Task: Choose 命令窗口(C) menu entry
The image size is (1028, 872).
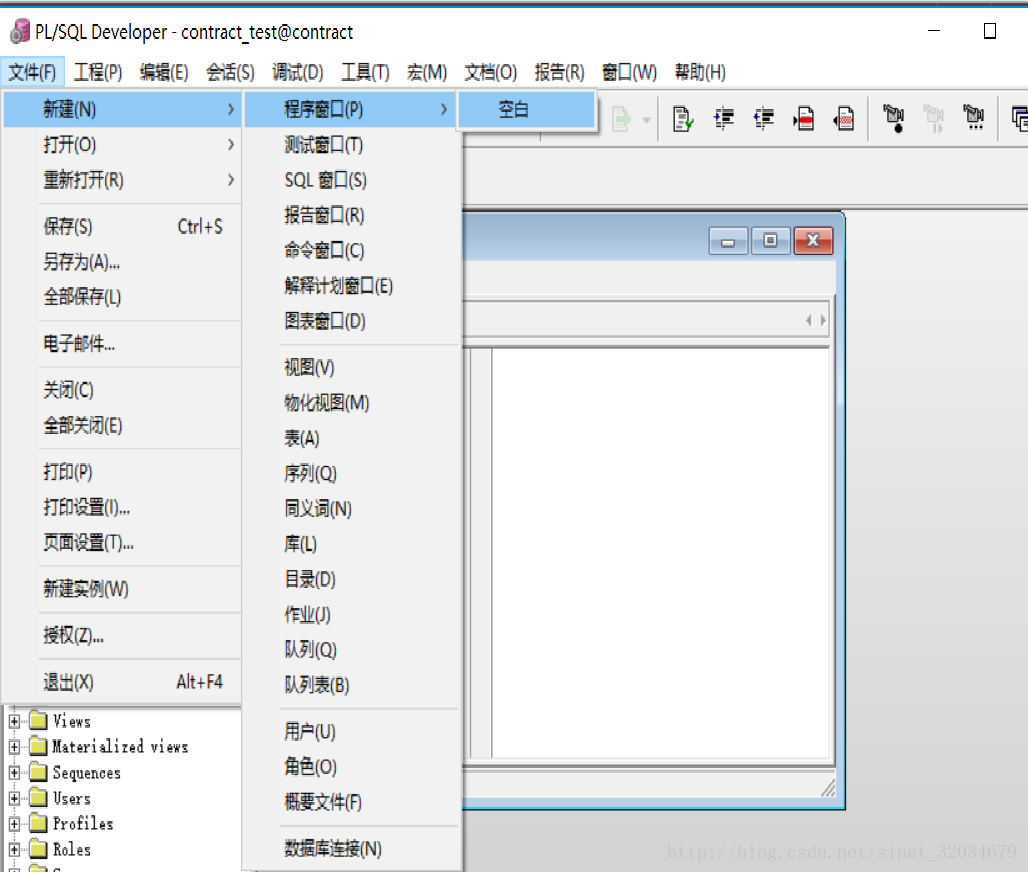Action: tap(351, 250)
